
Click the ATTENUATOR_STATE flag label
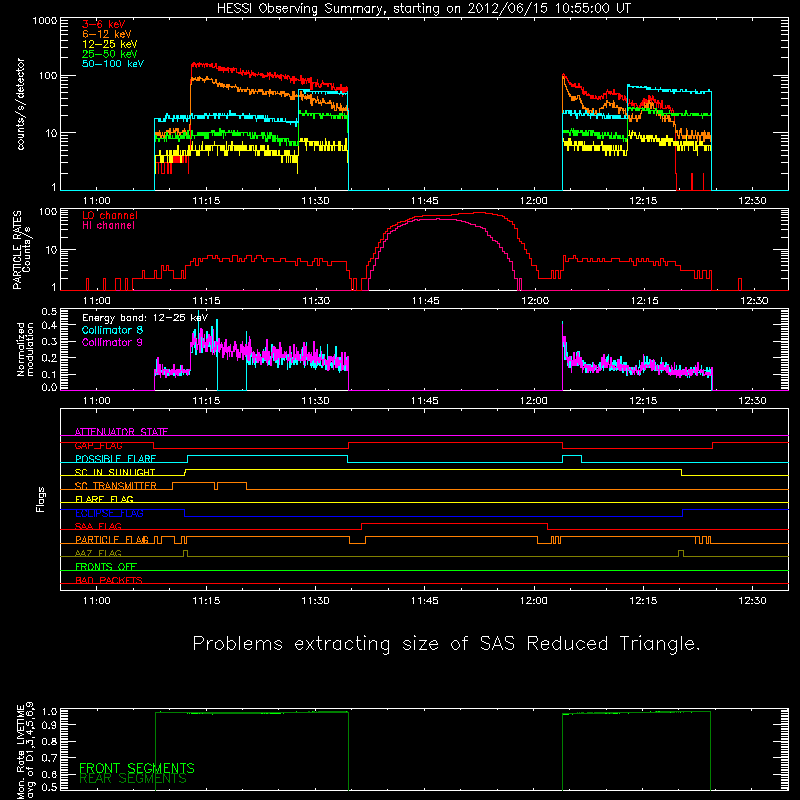(121, 432)
